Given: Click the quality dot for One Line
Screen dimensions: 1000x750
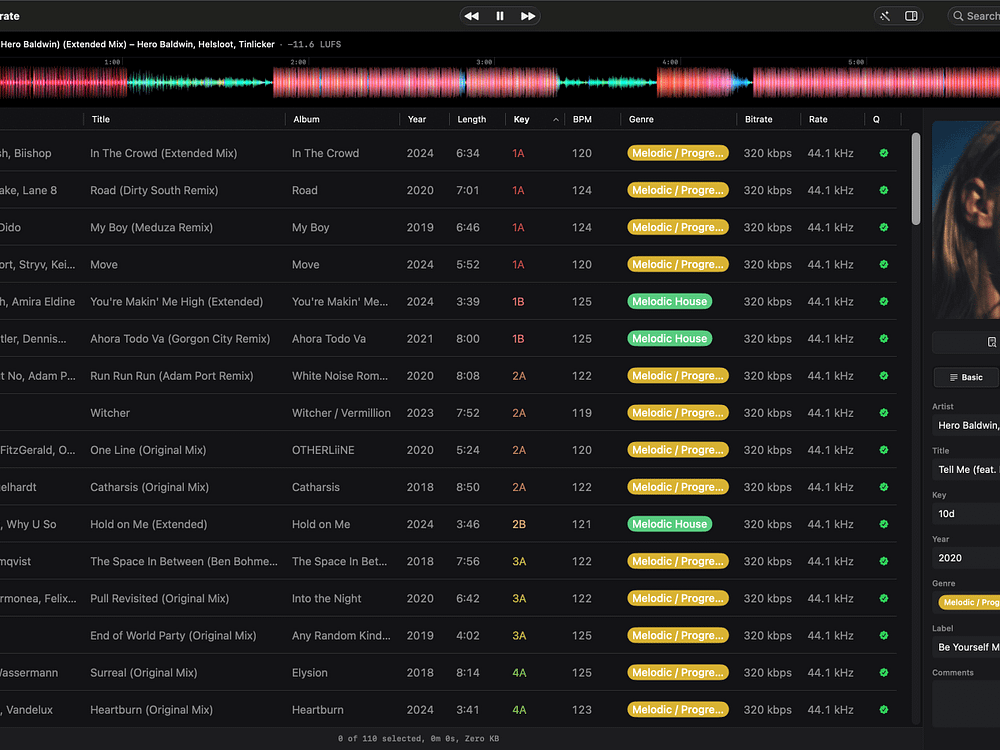Looking at the screenshot, I should coord(884,450).
